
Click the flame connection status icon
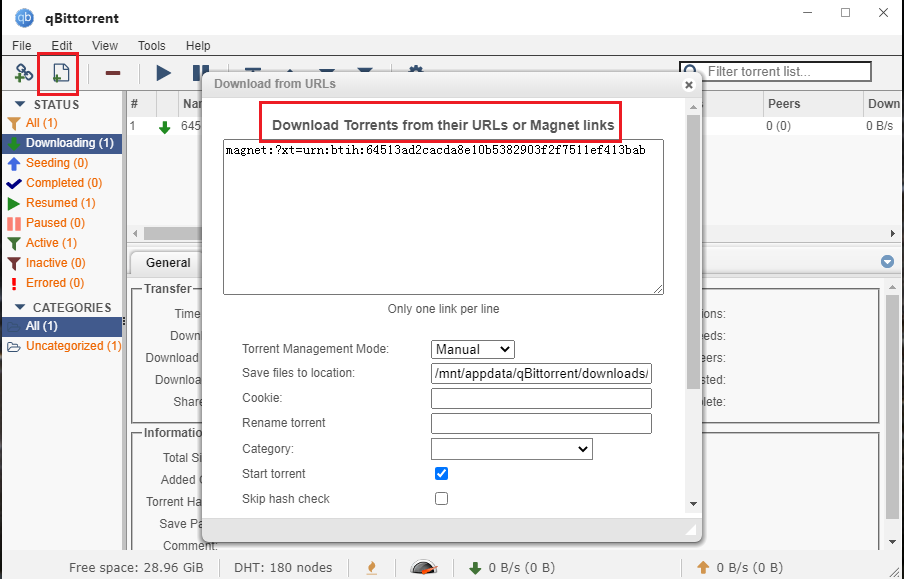(x=372, y=567)
